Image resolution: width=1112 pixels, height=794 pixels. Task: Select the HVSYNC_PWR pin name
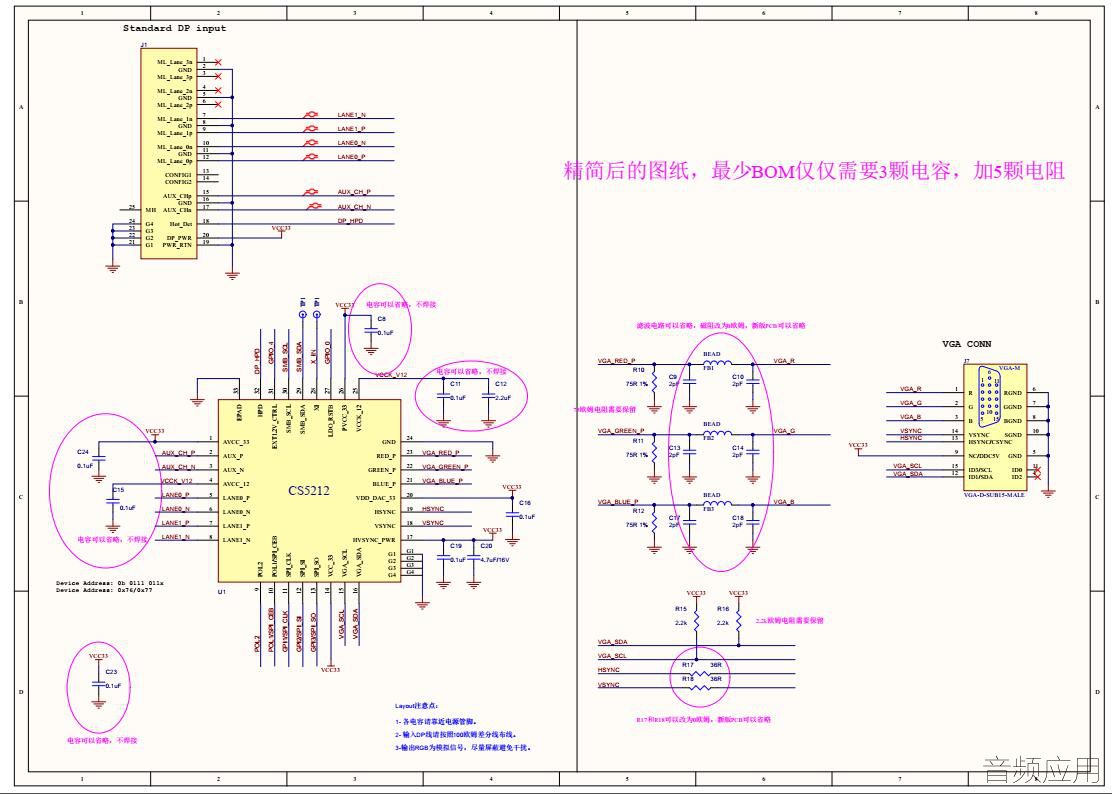tap(374, 540)
